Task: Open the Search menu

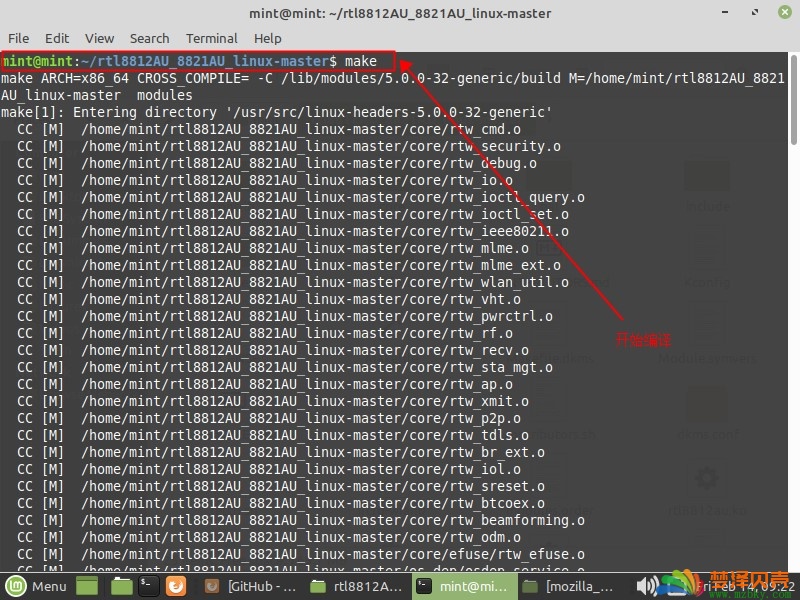Action: [149, 38]
